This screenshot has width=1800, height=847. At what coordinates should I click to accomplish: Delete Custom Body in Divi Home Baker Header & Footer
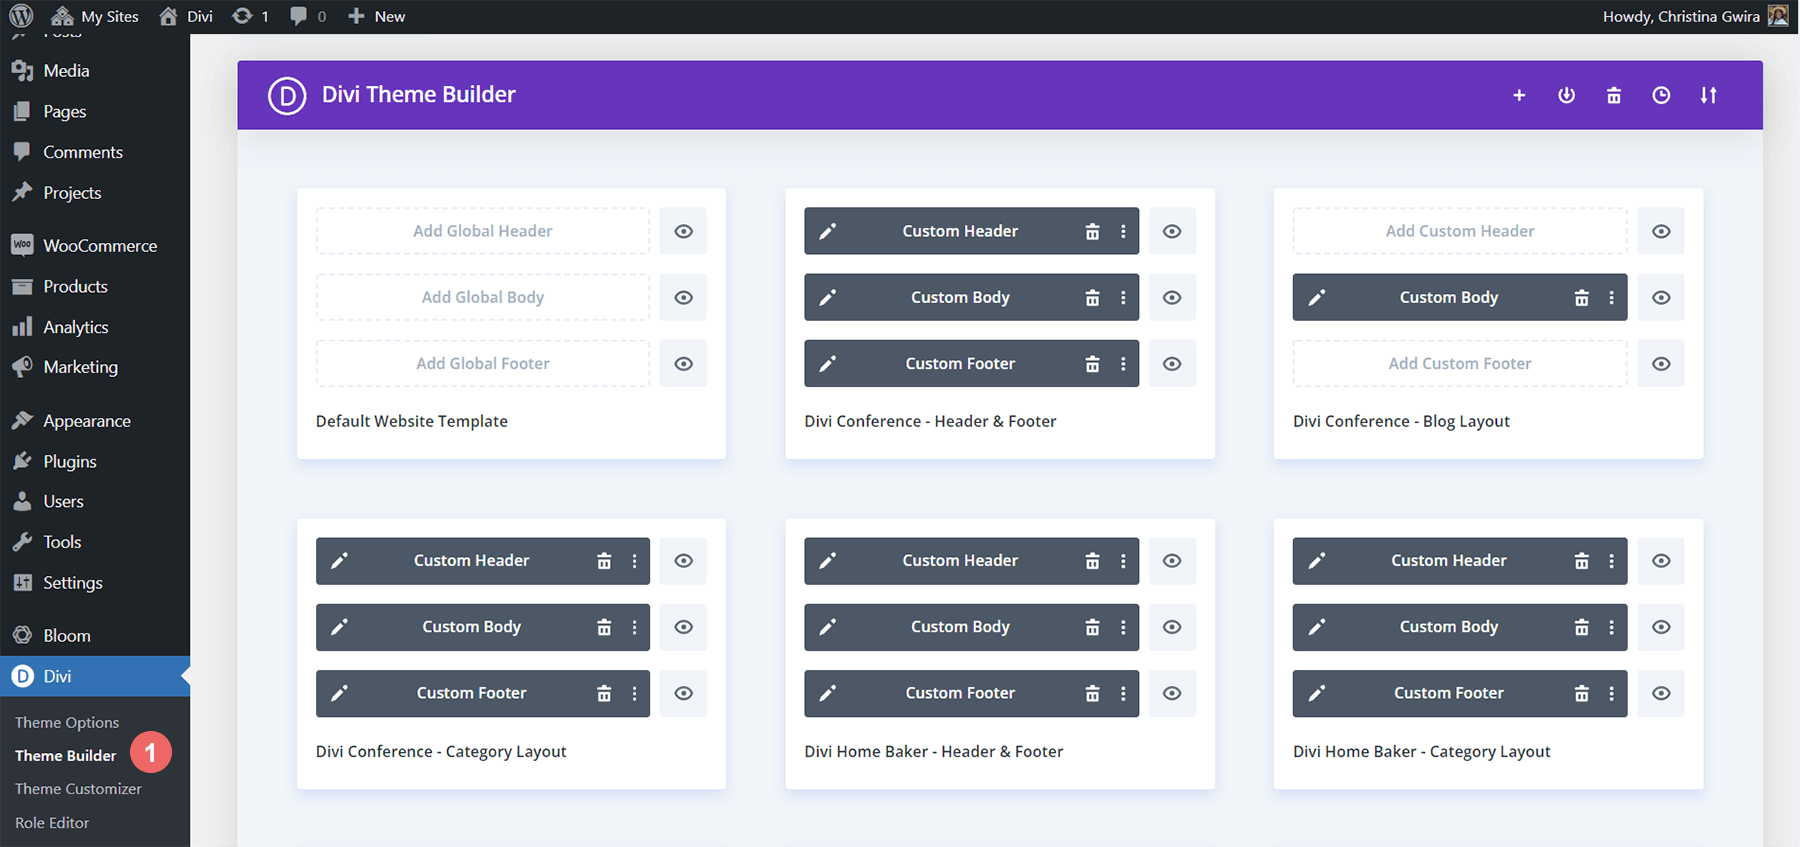tap(1092, 627)
